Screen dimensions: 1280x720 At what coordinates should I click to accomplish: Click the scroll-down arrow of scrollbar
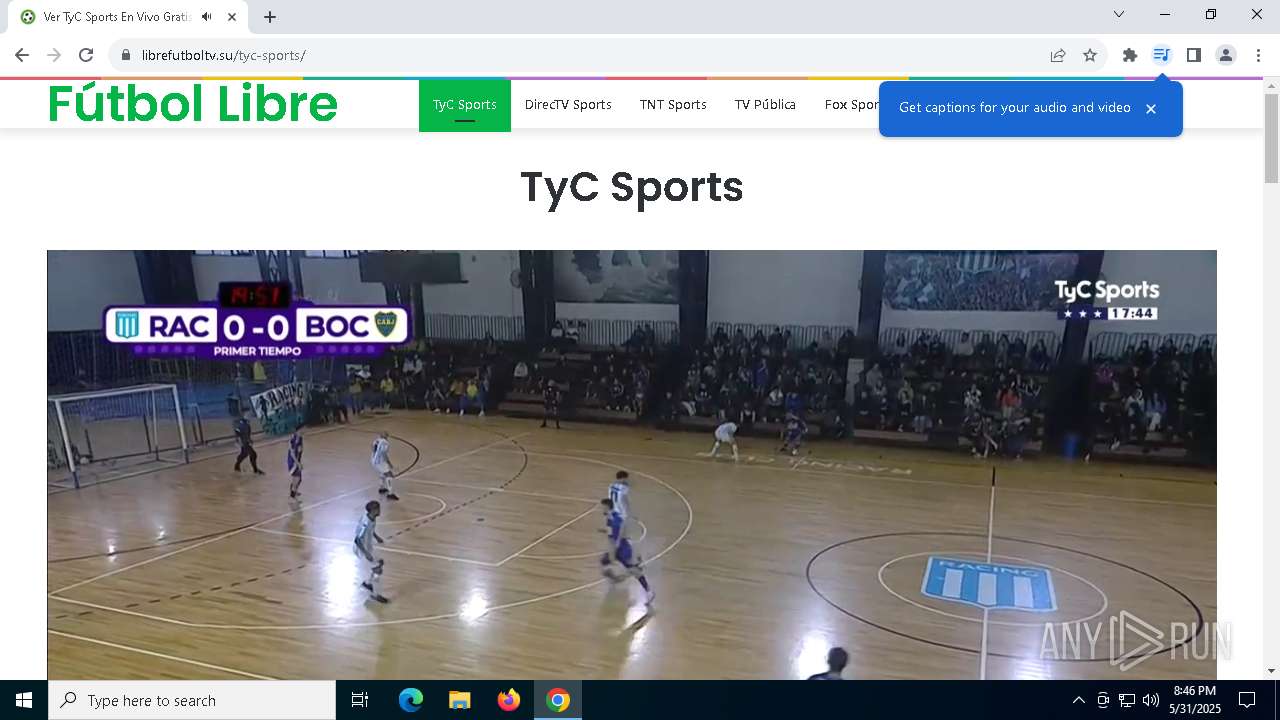(x=1271, y=671)
